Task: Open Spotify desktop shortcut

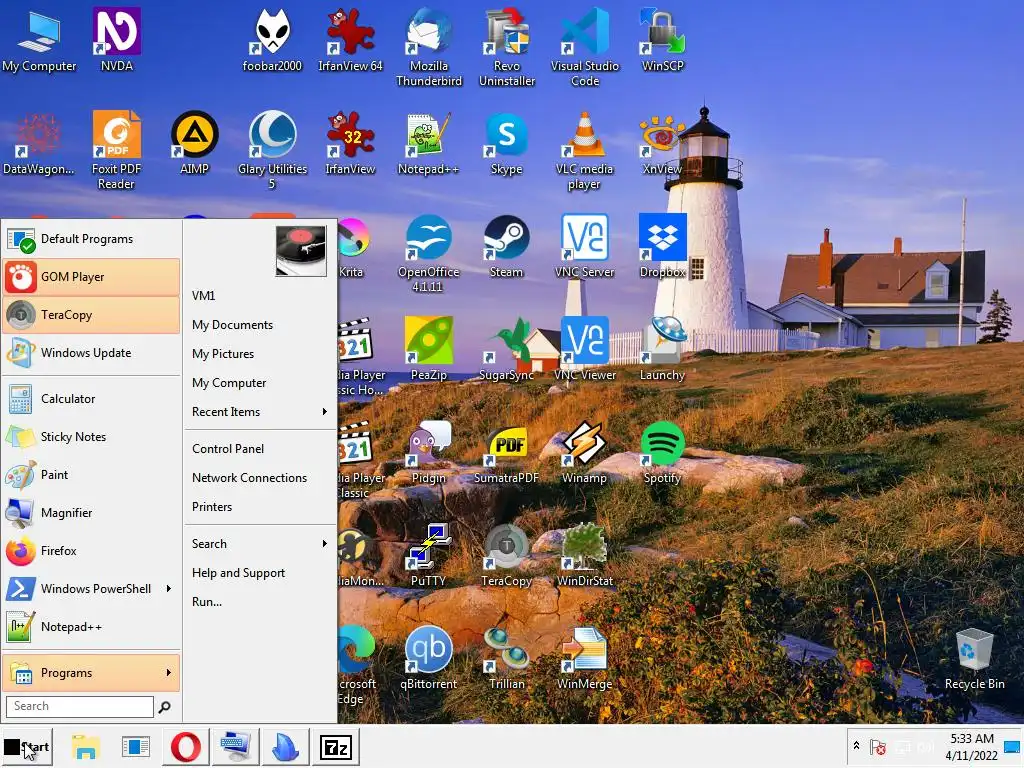Action: [662, 452]
